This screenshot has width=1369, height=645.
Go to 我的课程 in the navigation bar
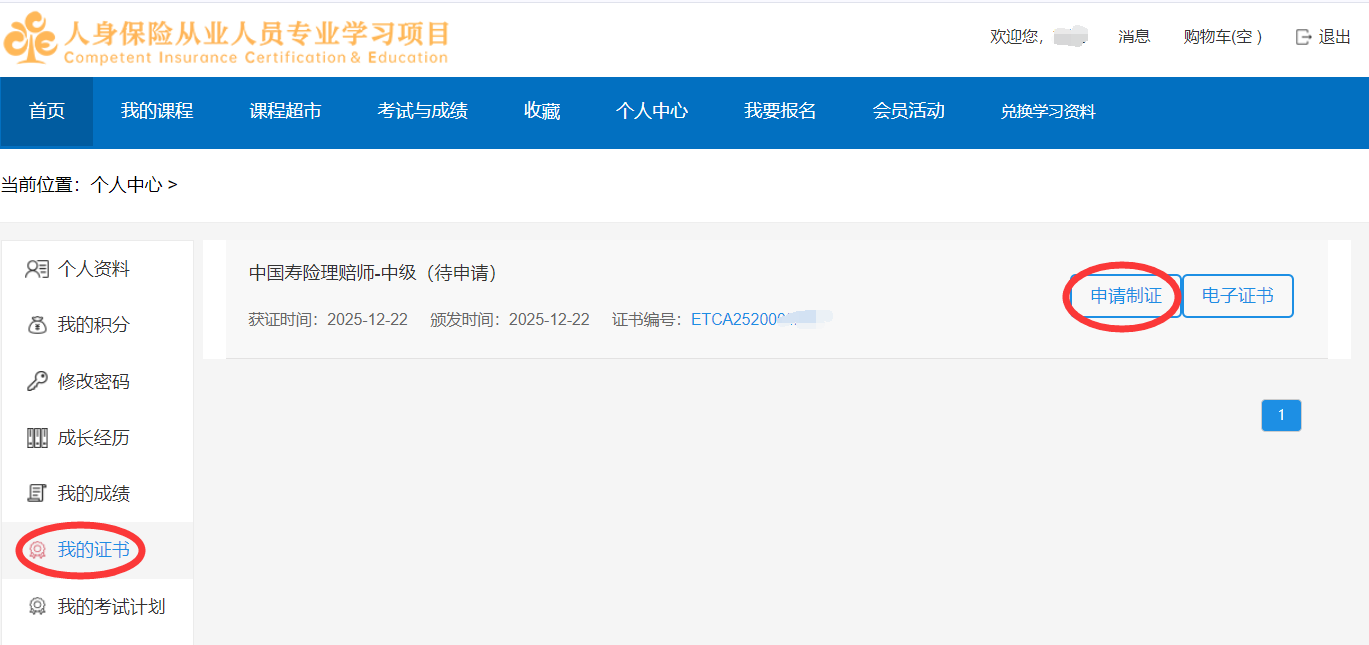(x=157, y=111)
